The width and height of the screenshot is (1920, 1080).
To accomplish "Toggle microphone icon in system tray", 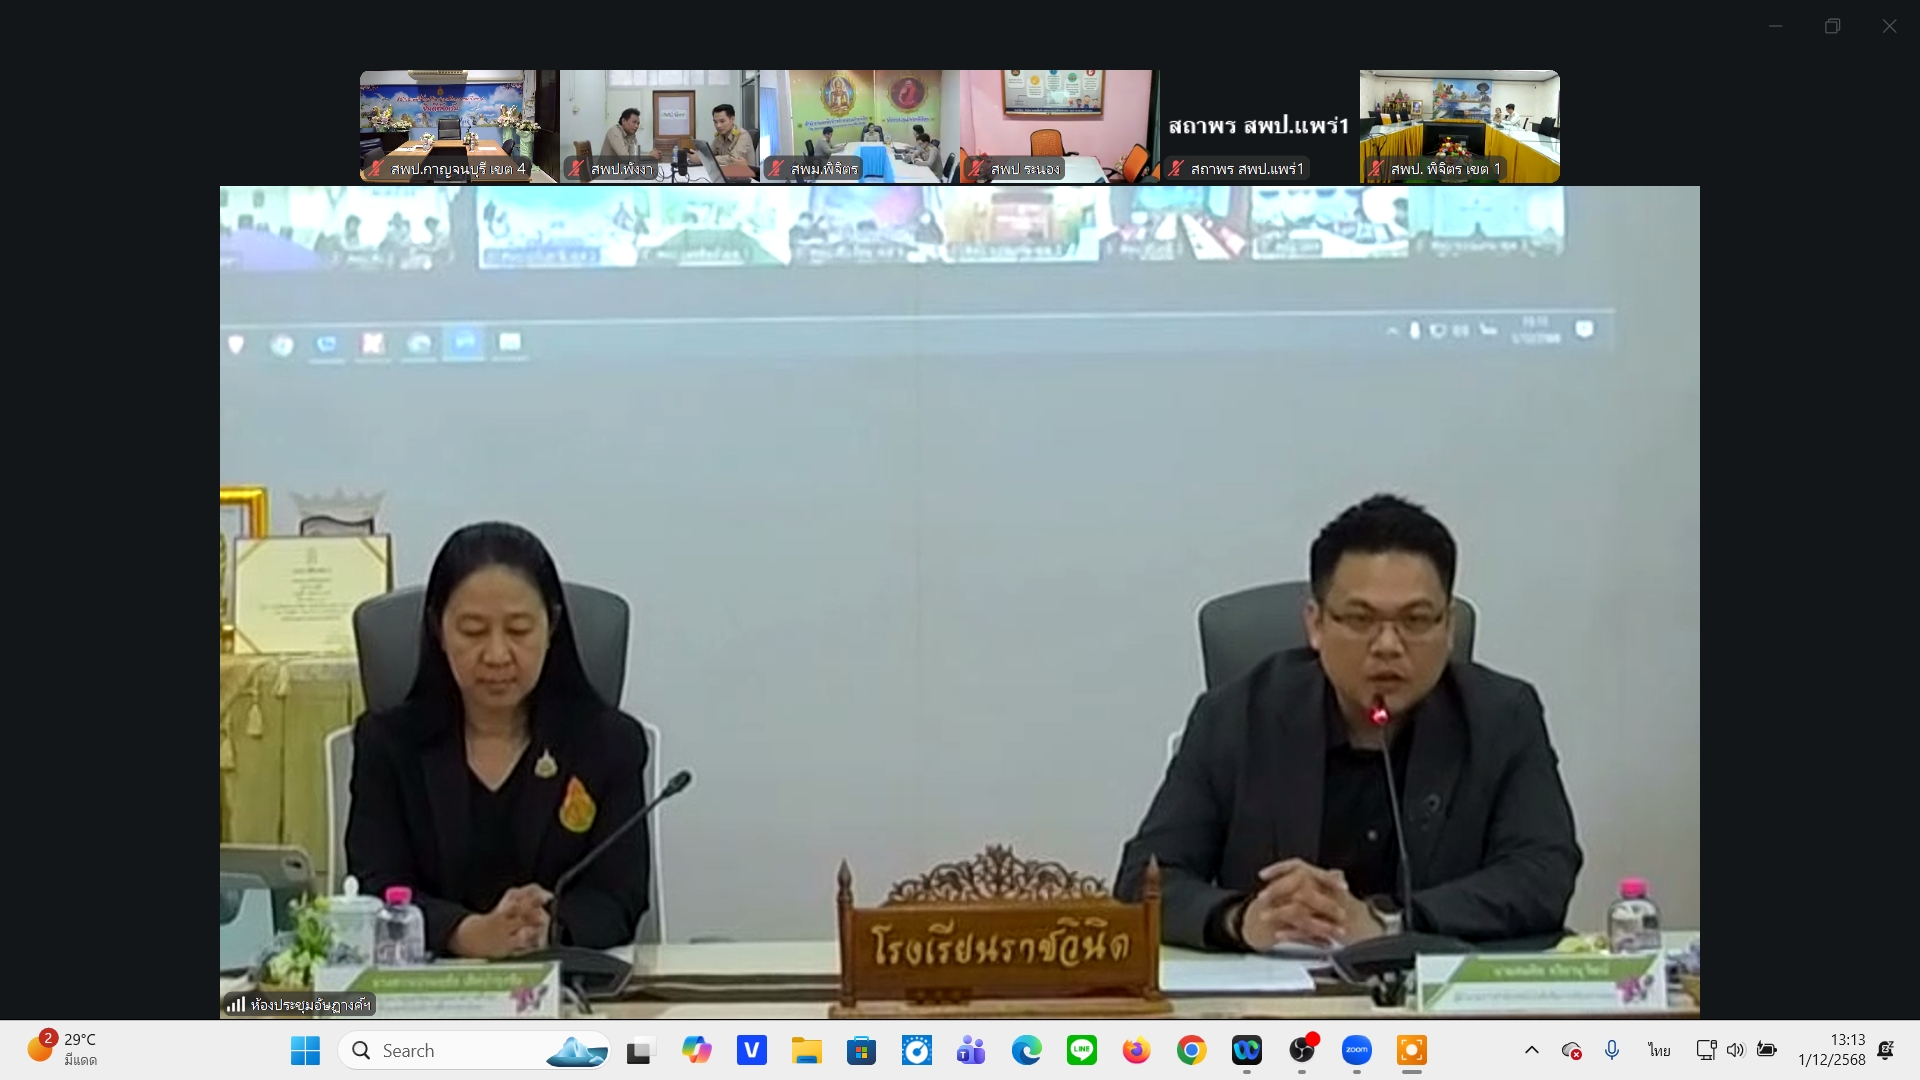I will click(1612, 1050).
